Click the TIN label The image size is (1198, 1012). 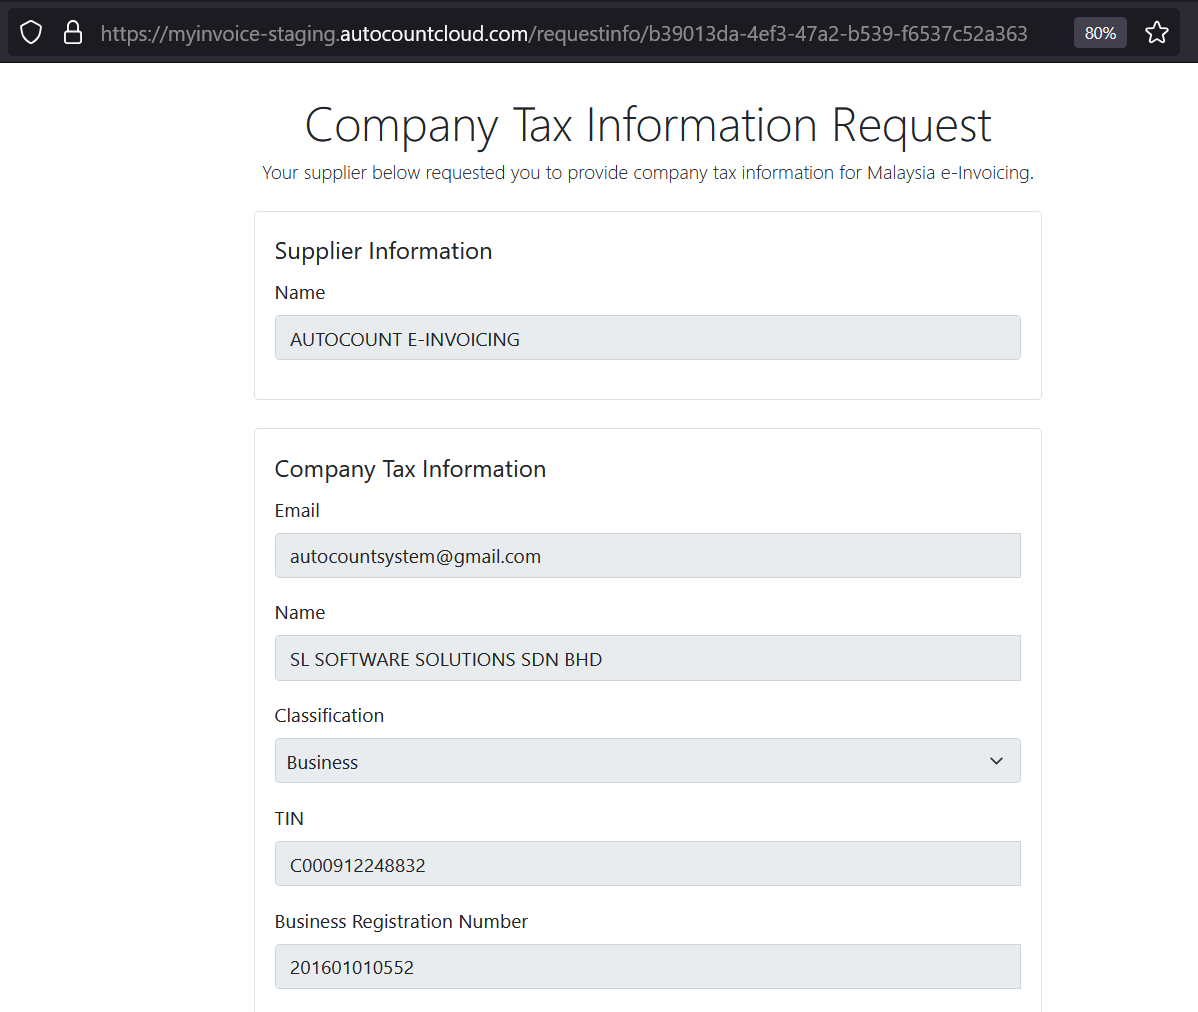[x=289, y=819]
